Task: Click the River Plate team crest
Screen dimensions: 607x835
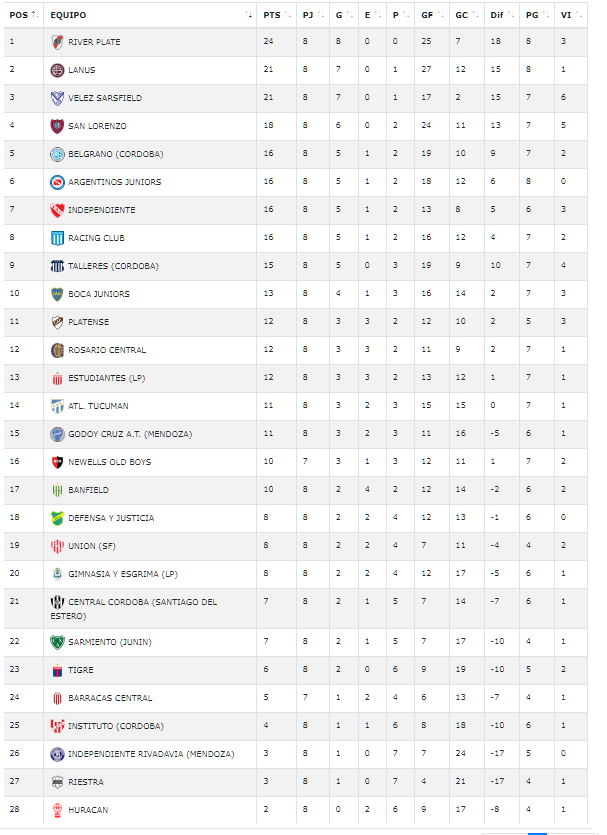Action: [x=57, y=42]
